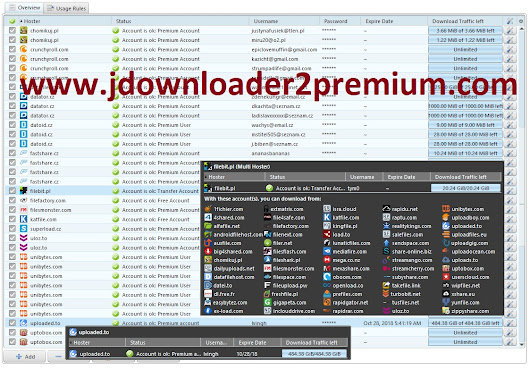Image resolution: width=530 pixels, height=369 pixels.
Task: Click green status icon of filefactory.com row
Action: tap(116, 200)
